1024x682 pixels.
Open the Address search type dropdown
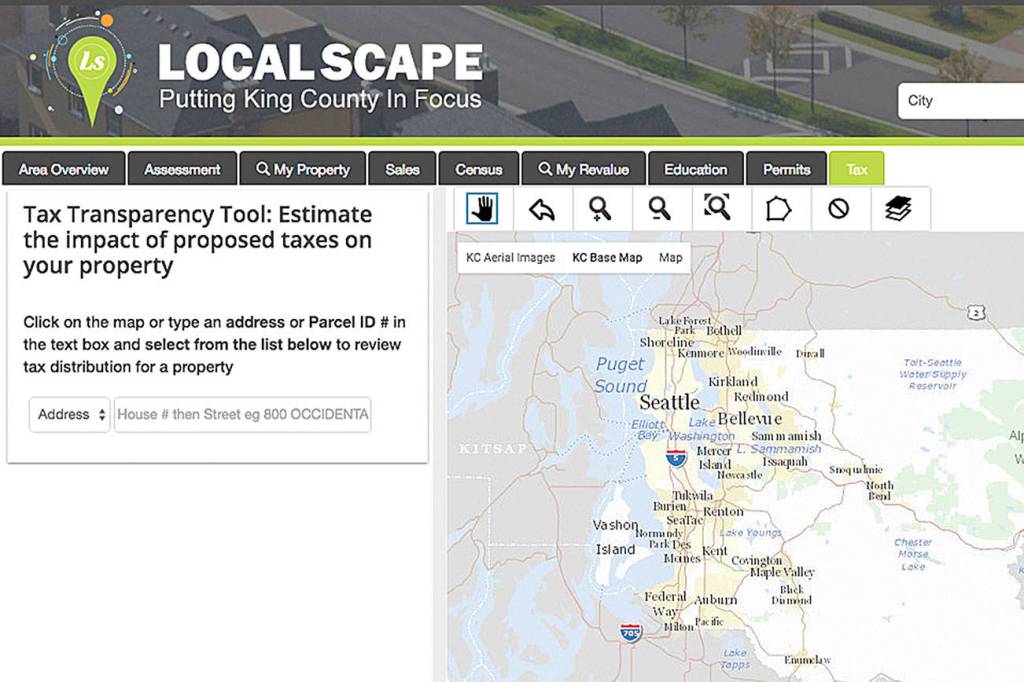point(68,414)
